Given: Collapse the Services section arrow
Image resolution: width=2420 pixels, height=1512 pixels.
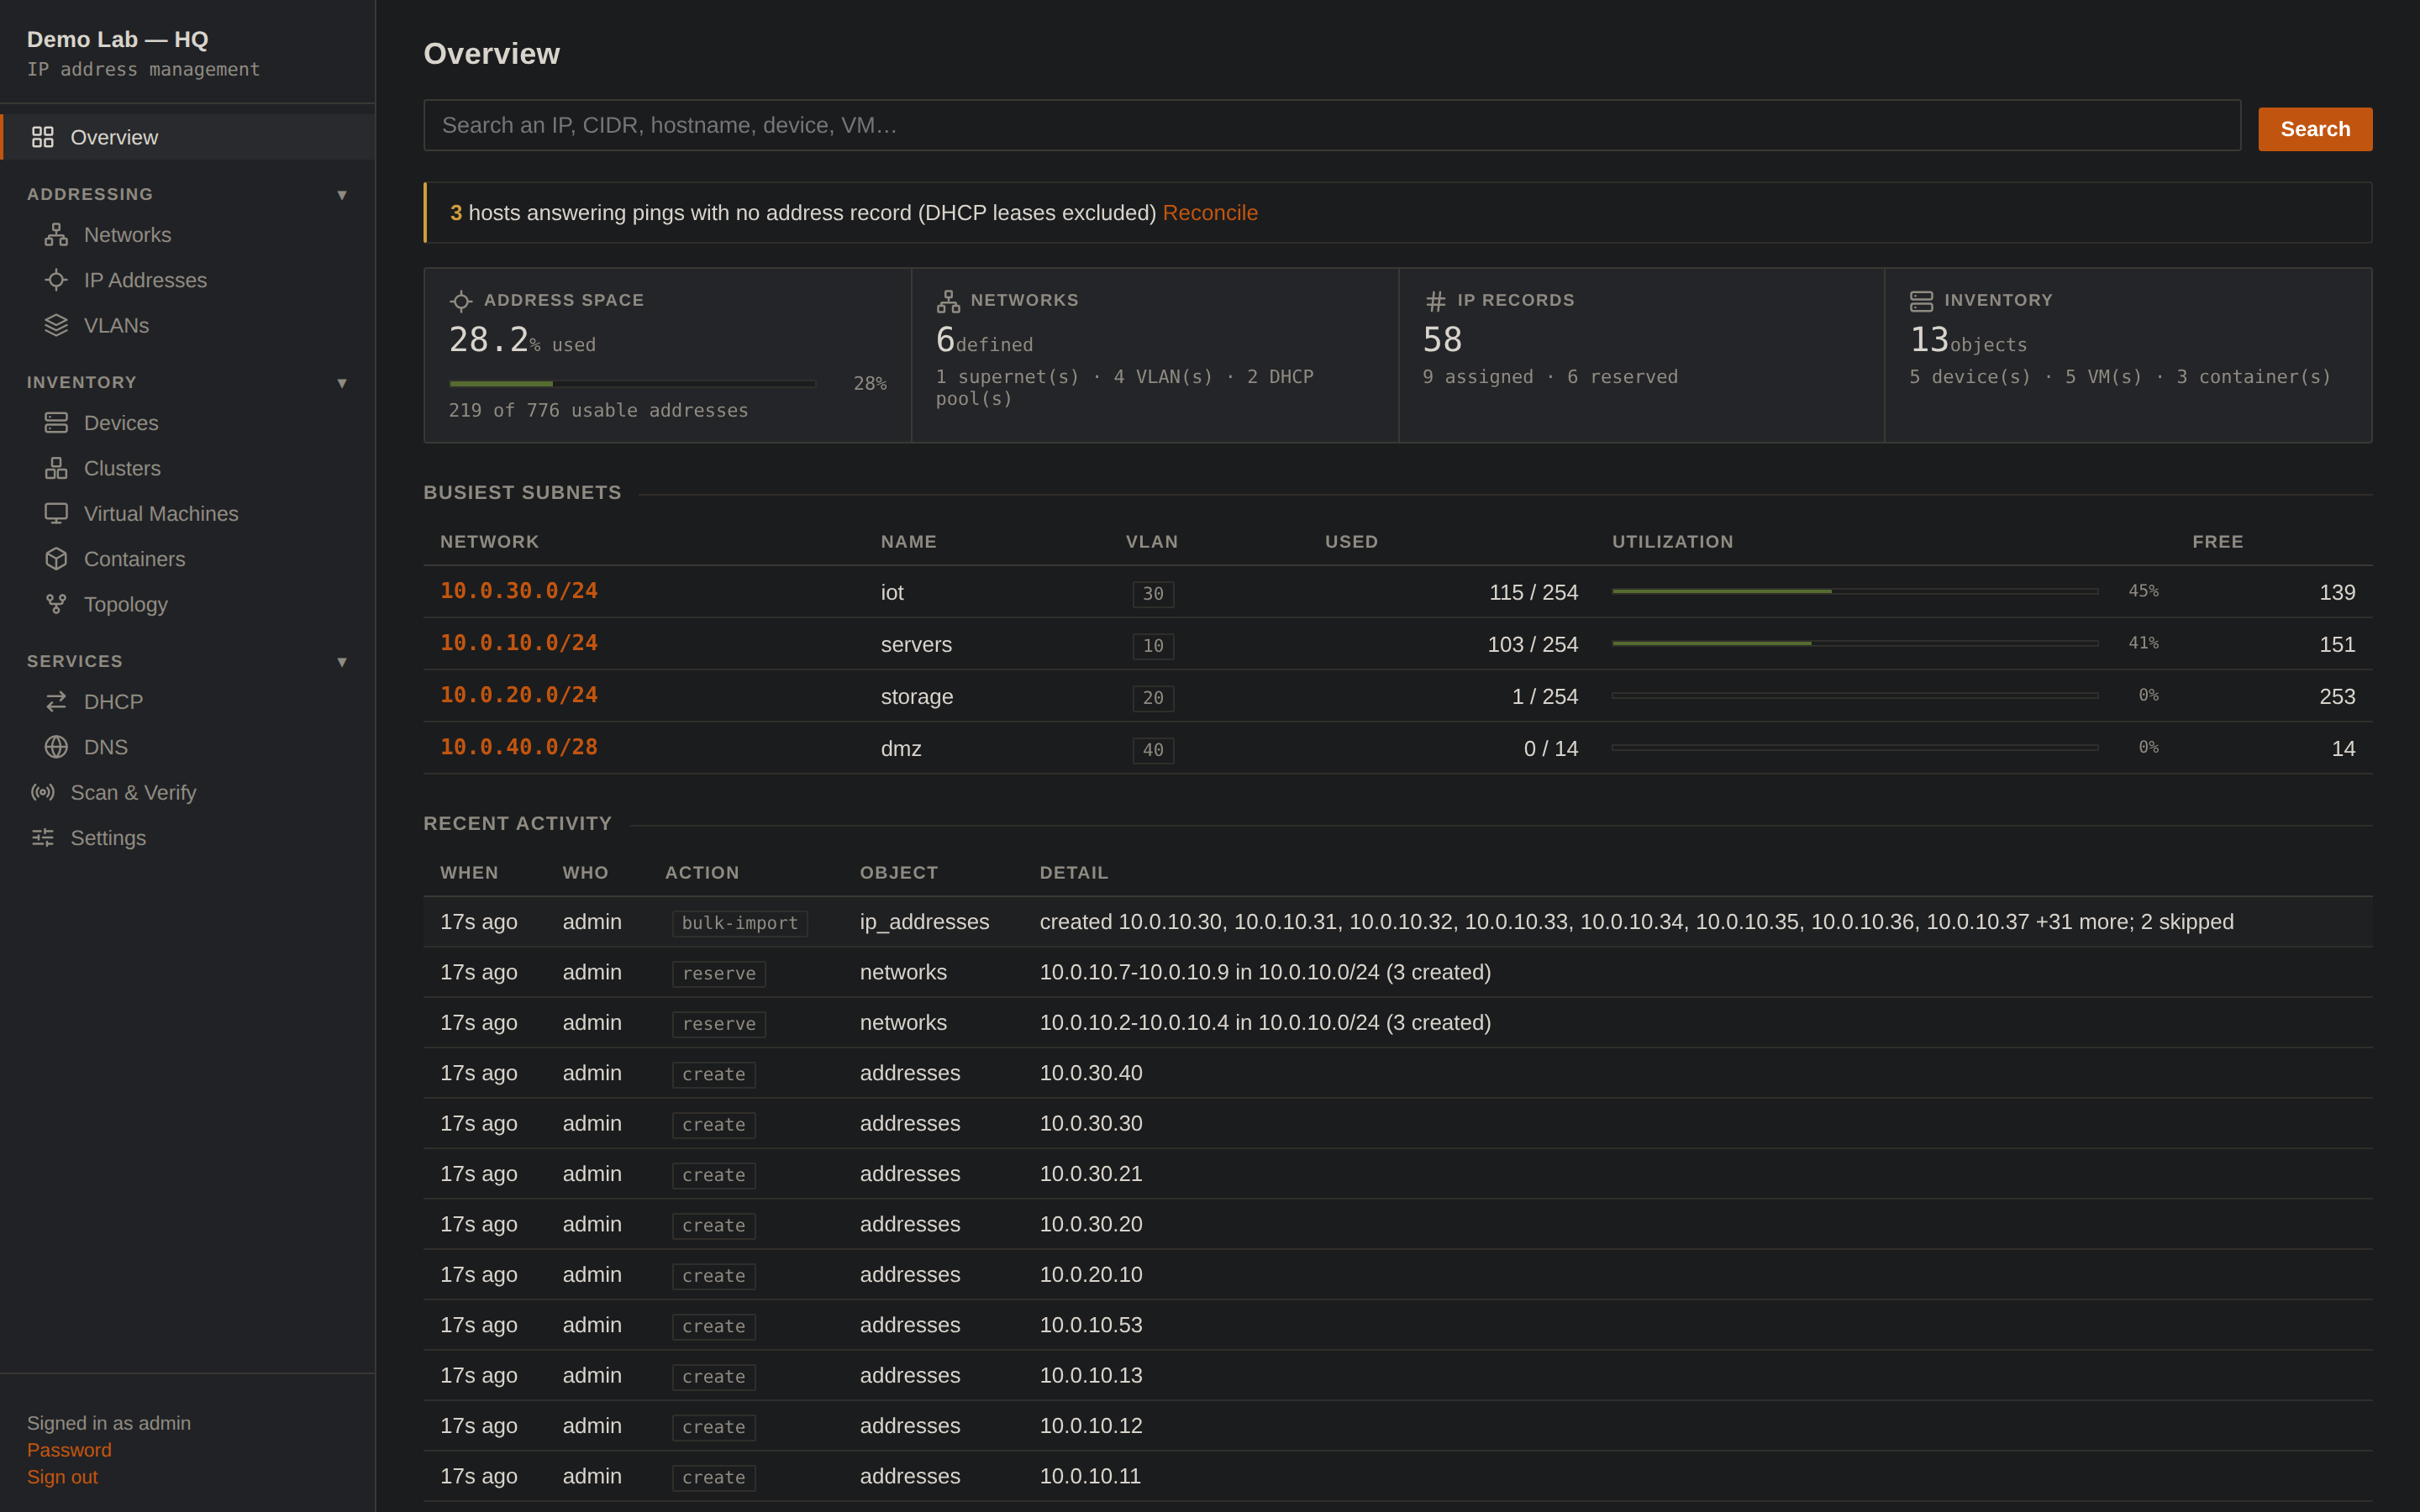Looking at the screenshot, I should click(342, 662).
